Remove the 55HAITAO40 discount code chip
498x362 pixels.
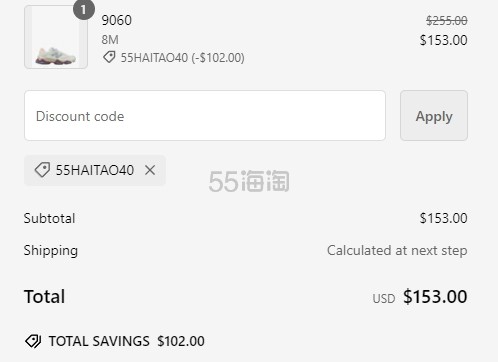coord(150,170)
